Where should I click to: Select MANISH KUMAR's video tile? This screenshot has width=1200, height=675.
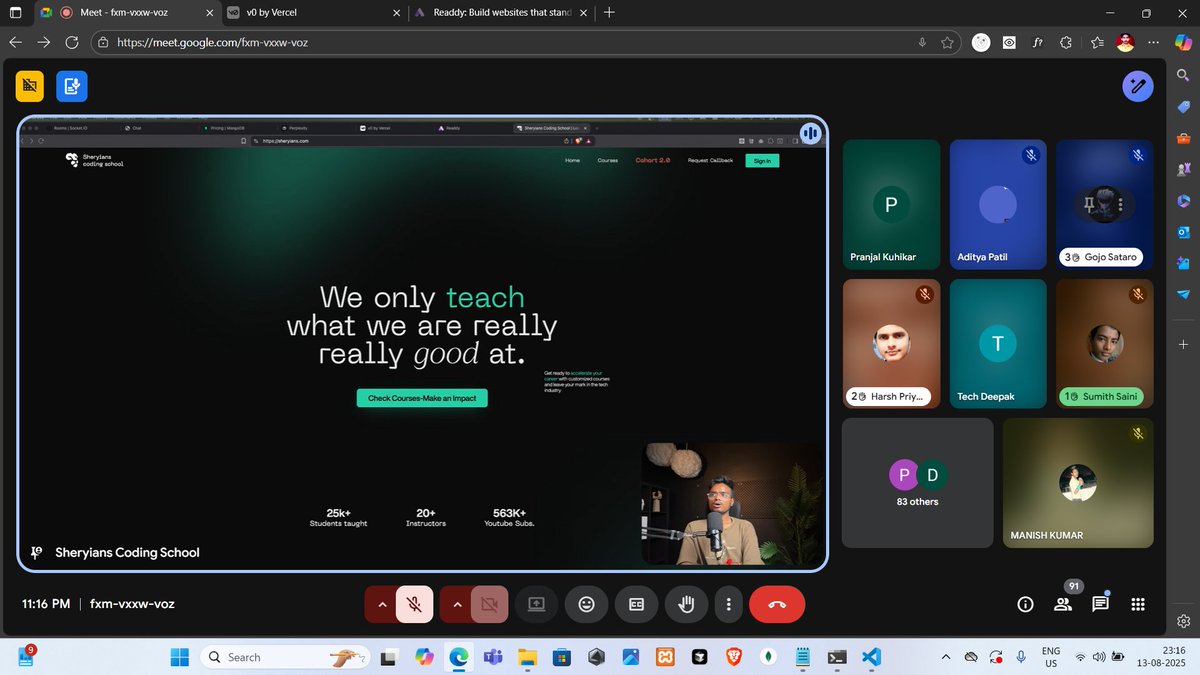[x=1078, y=483]
